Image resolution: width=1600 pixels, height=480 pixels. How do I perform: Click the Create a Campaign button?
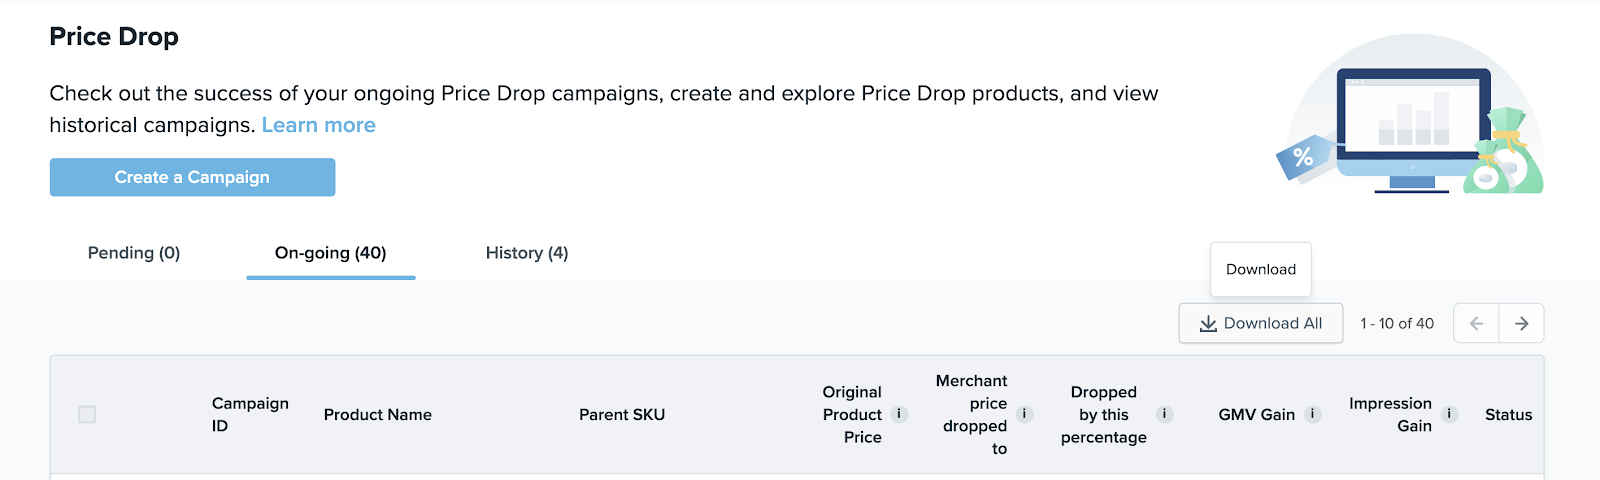pyautogui.click(x=192, y=177)
